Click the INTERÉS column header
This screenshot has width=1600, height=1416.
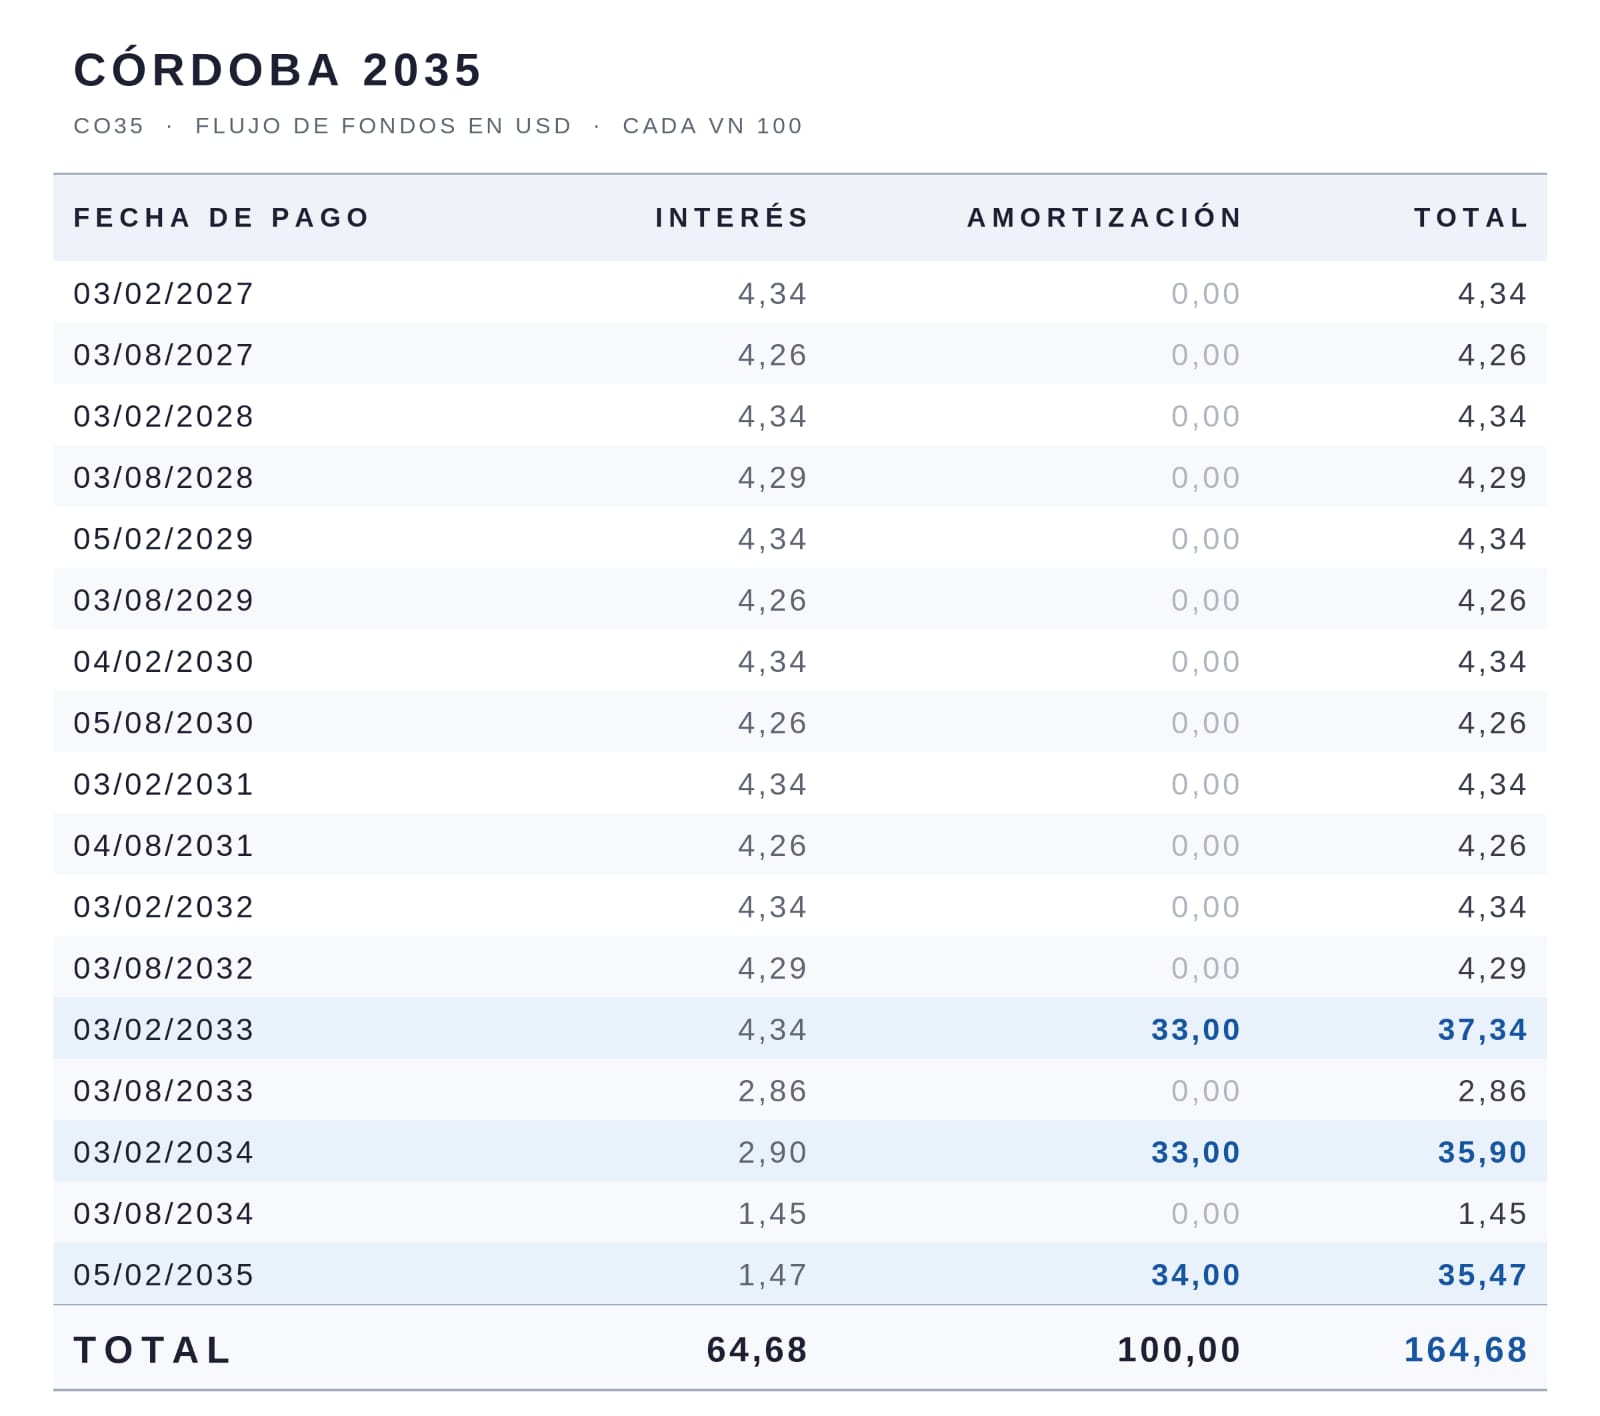[x=731, y=217]
